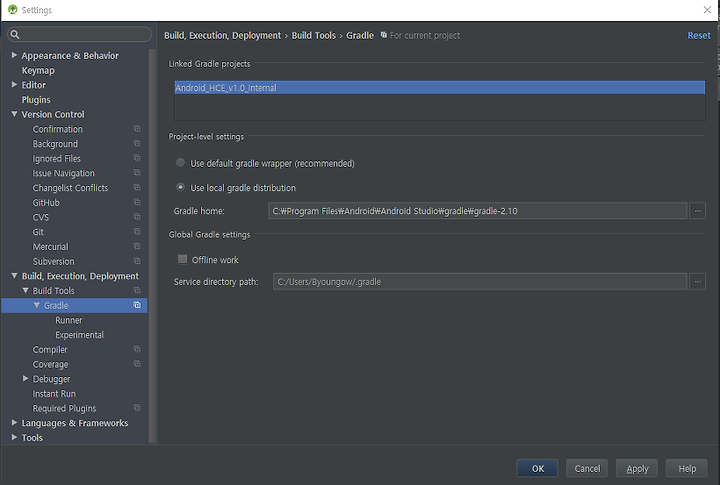
Task: Click the settings tree vertical scrollbar
Action: pos(152,246)
